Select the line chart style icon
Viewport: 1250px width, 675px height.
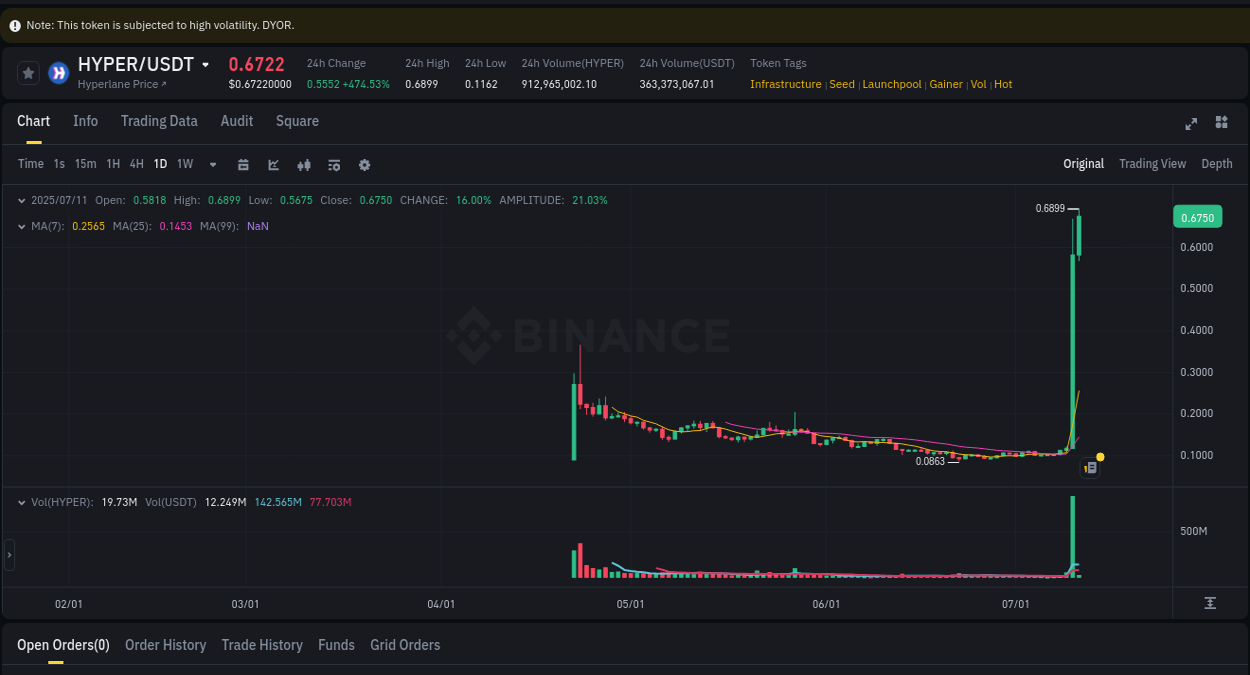pos(273,164)
